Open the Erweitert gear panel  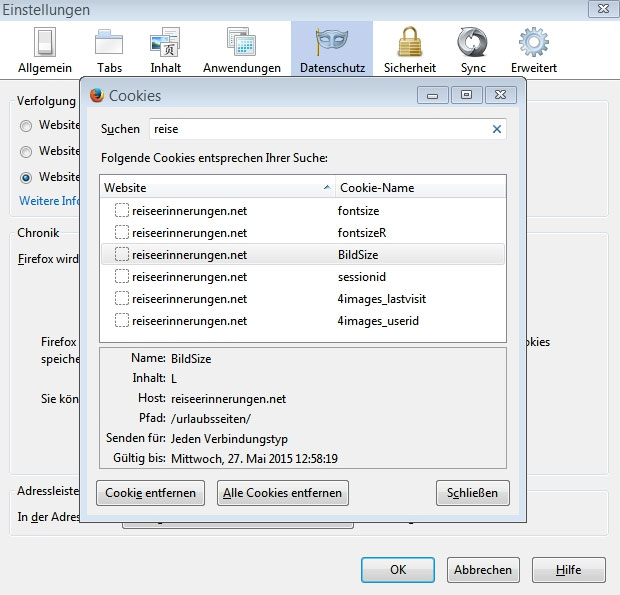[x=533, y=49]
